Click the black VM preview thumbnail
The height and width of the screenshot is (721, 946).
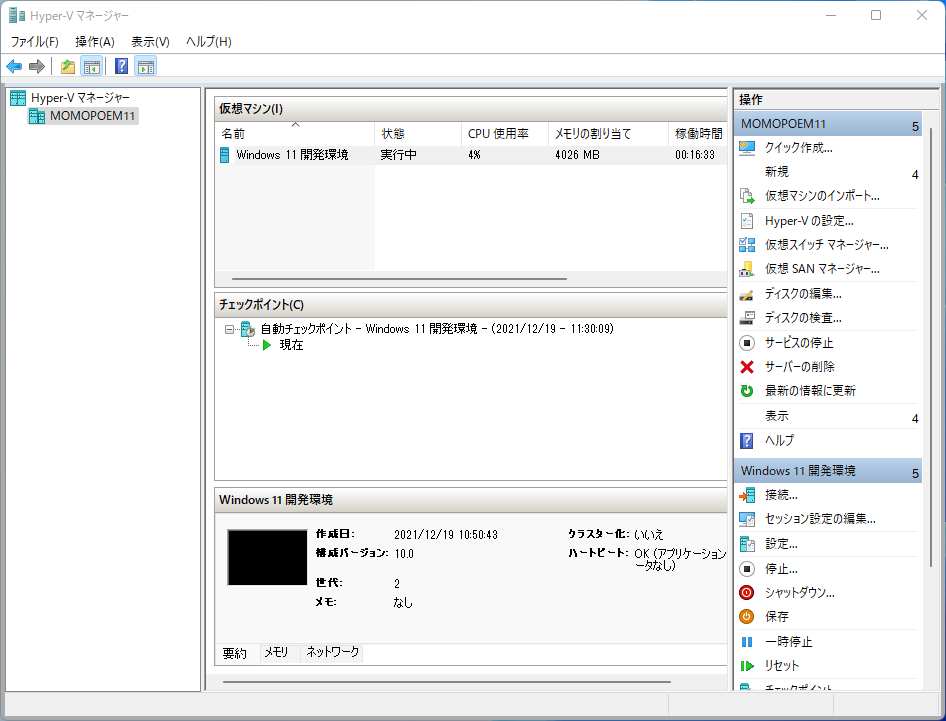coord(267,557)
